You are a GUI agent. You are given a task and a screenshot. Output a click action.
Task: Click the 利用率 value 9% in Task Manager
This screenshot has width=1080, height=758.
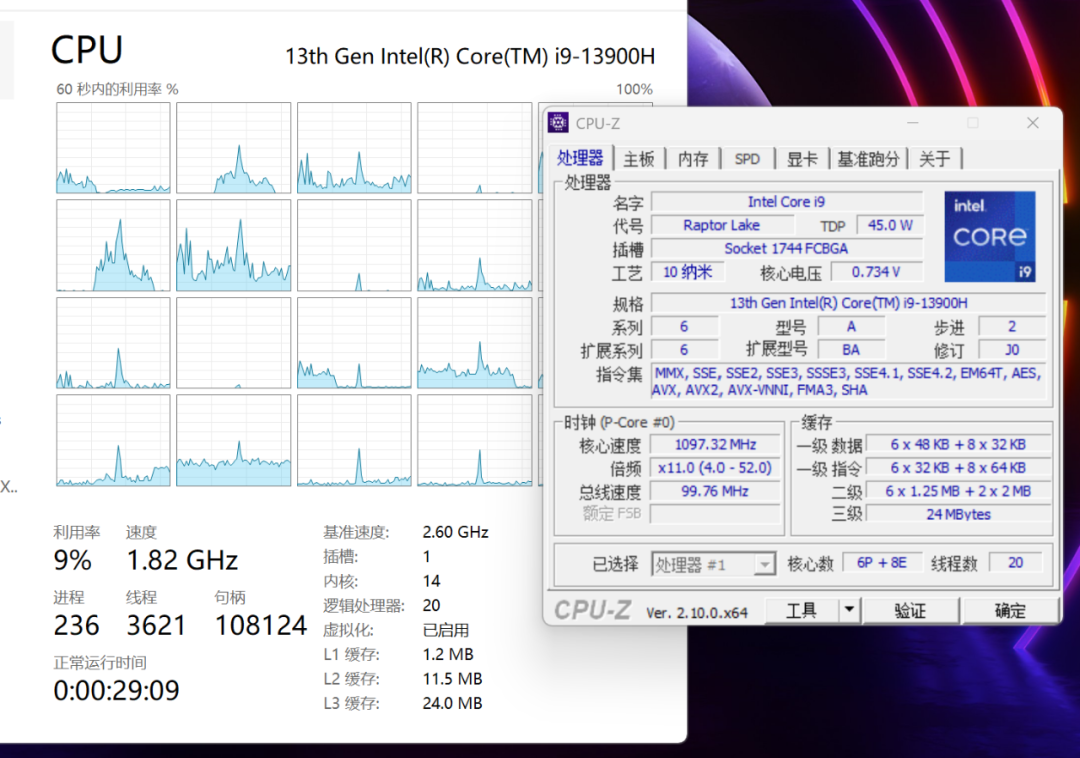(x=72, y=560)
